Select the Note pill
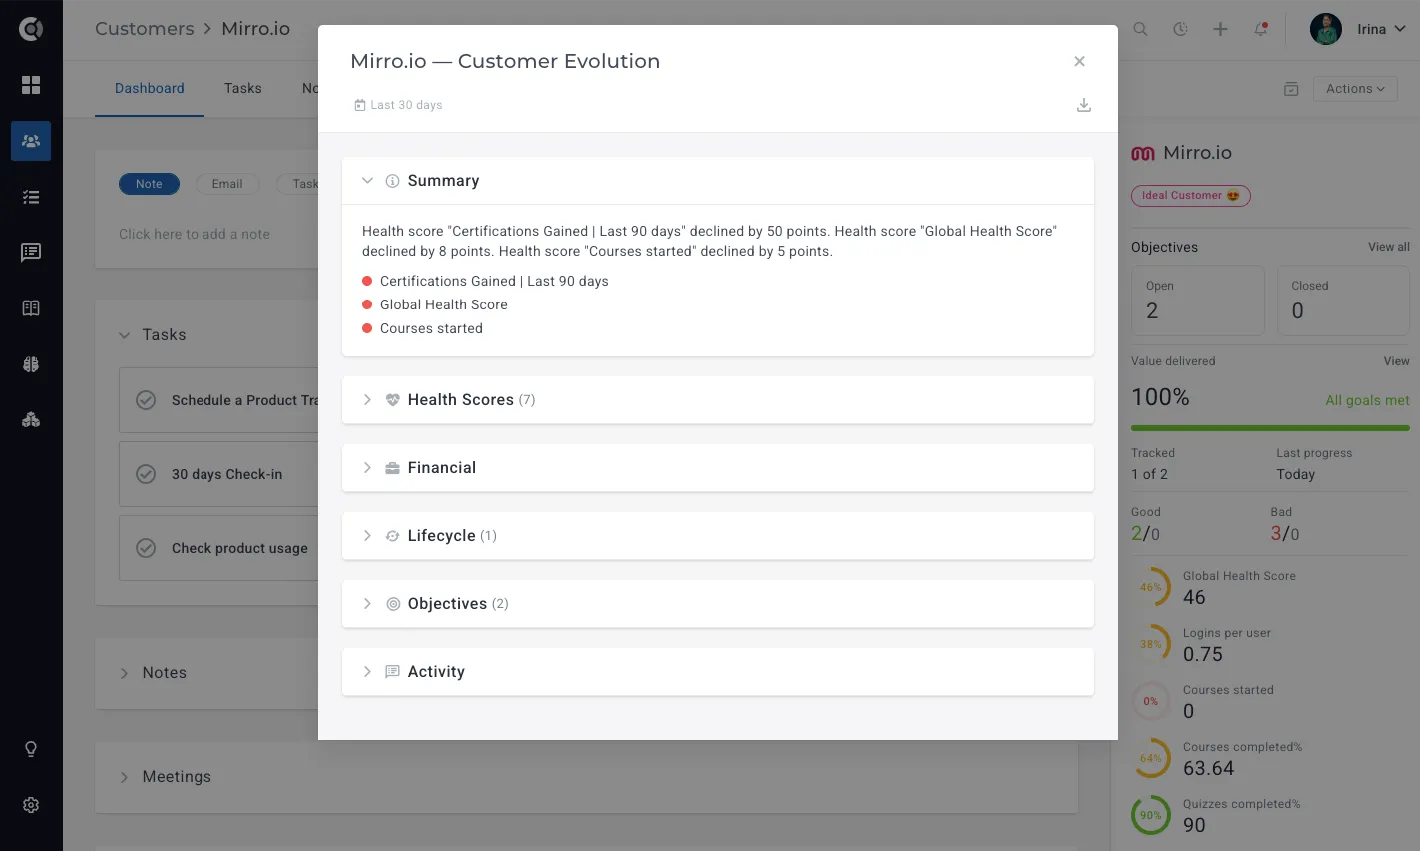The image size is (1420, 851). click(x=149, y=184)
